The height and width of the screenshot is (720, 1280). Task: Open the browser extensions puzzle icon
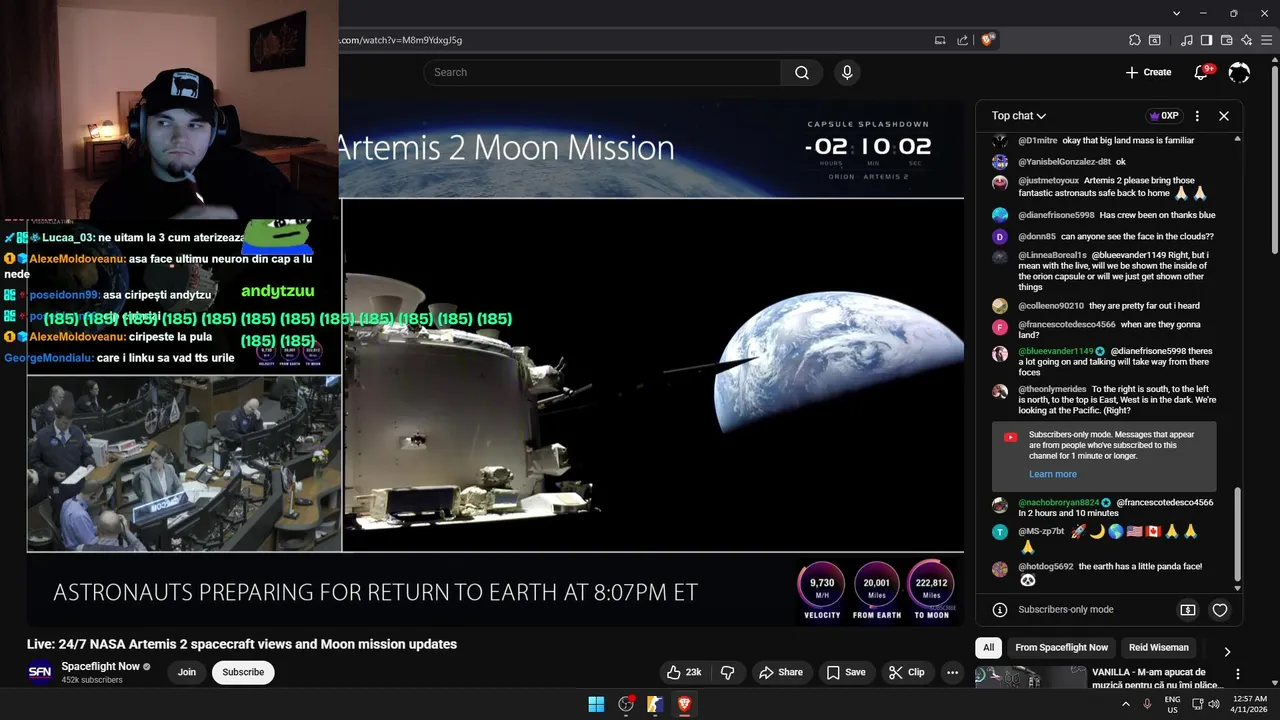click(1134, 40)
